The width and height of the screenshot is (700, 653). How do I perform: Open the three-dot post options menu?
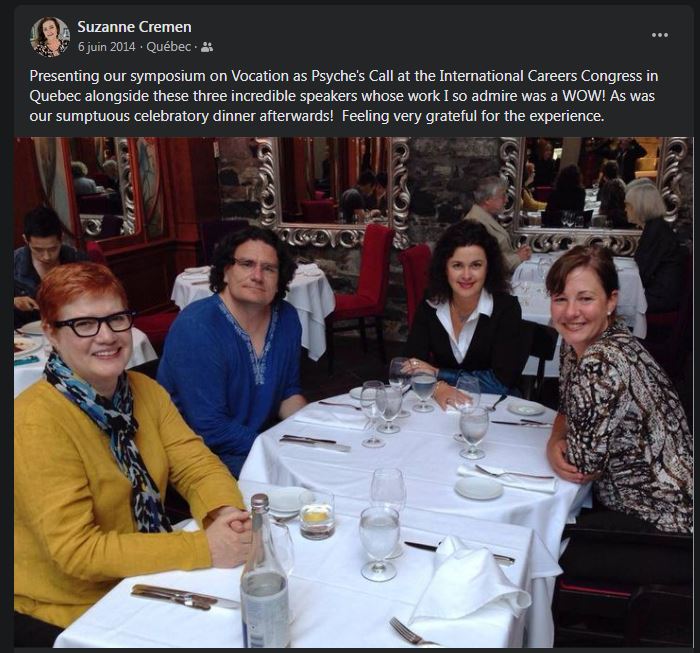point(660,35)
